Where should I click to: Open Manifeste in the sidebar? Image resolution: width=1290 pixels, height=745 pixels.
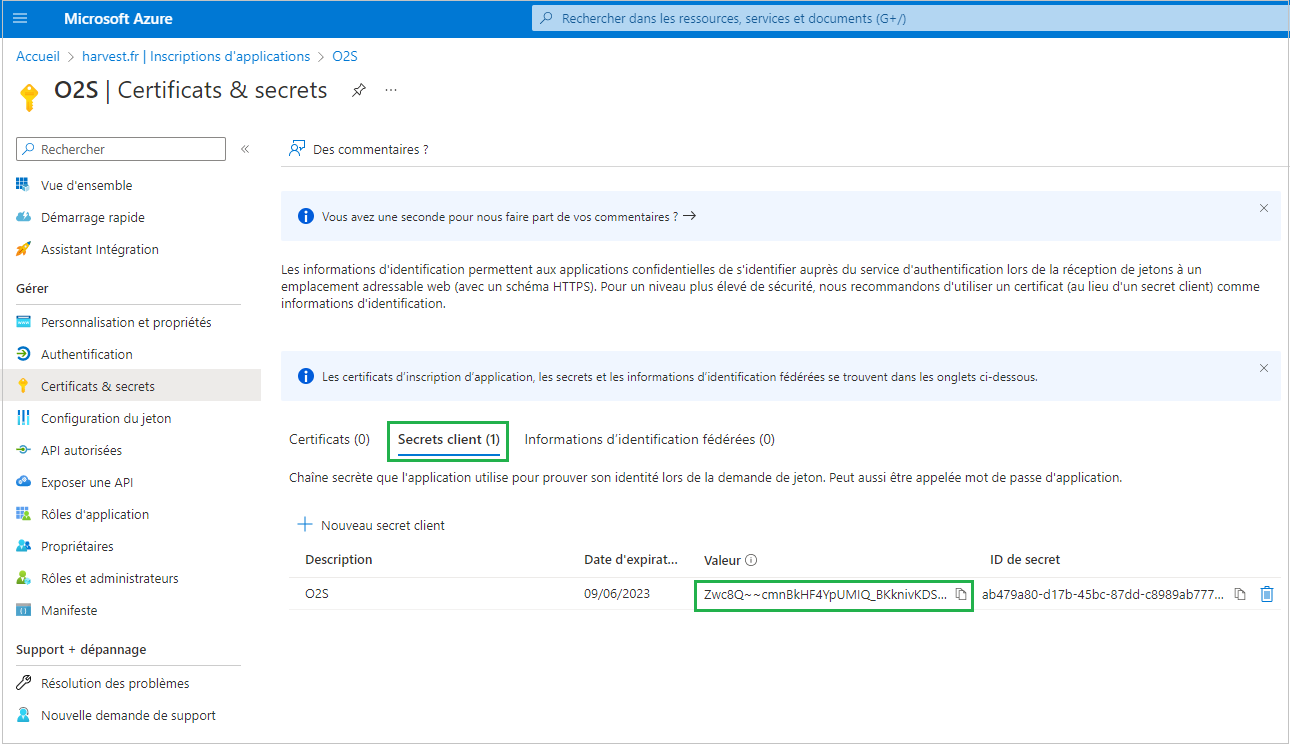69,610
